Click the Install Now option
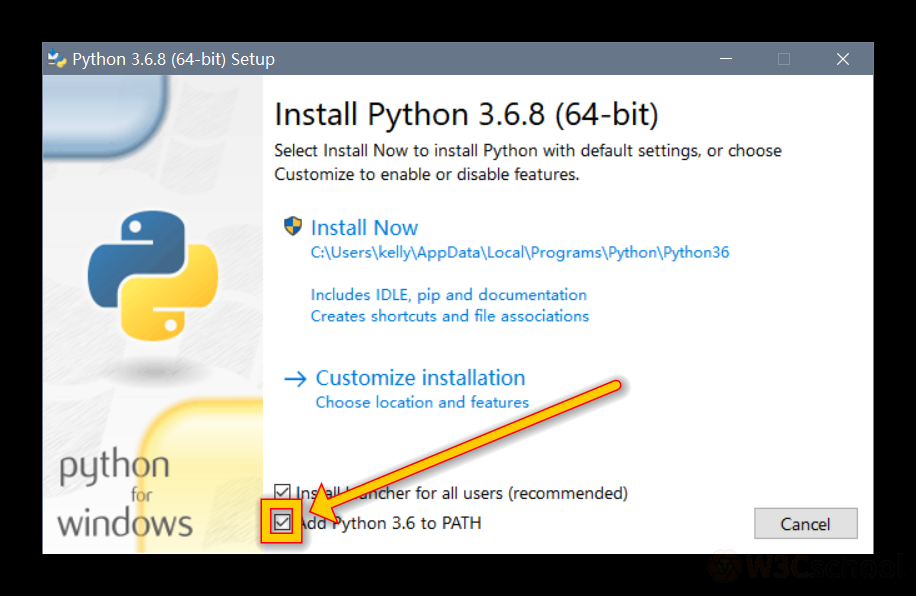 pyautogui.click(x=364, y=227)
